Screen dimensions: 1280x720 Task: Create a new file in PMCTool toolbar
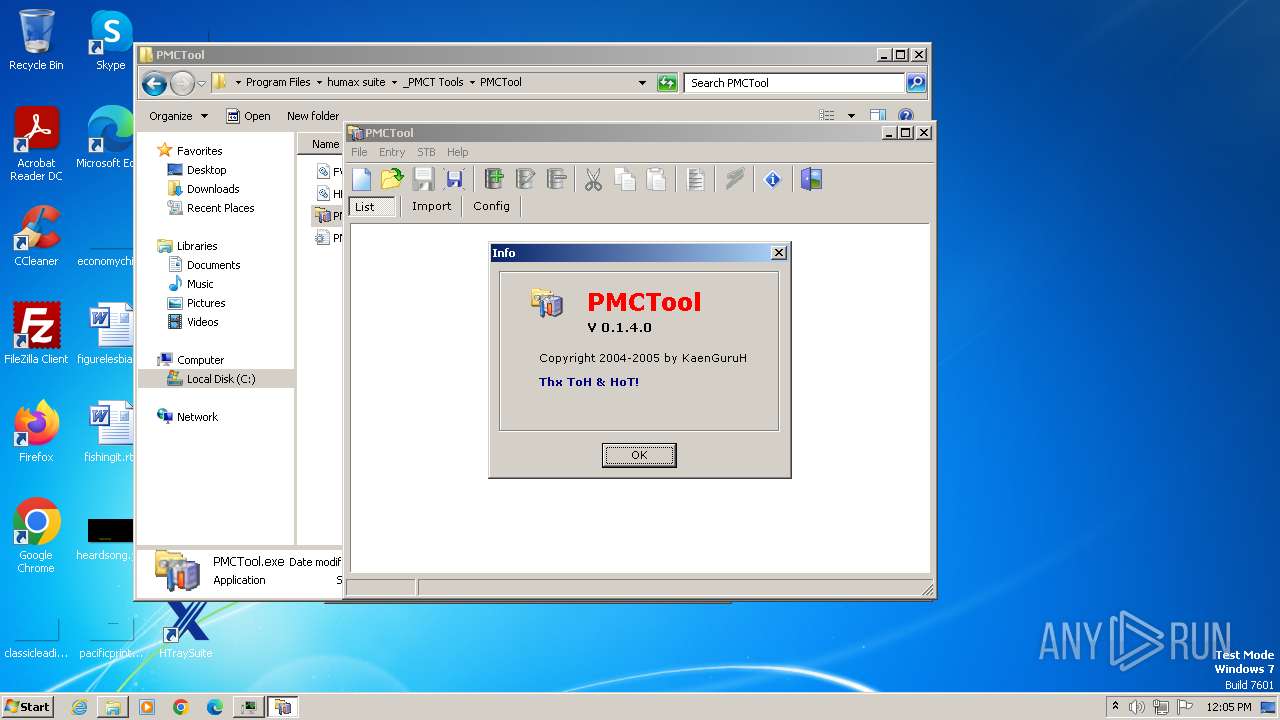[362, 180]
